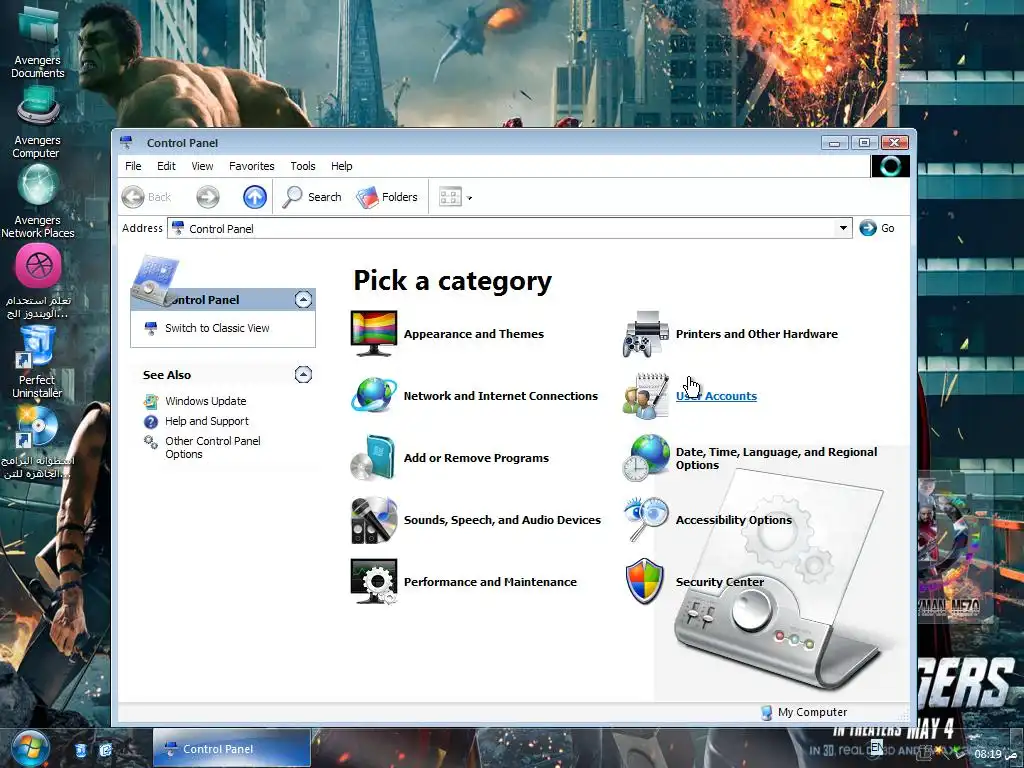Collapse the Control Panel sidebar section
This screenshot has width=1024, height=768.
(x=303, y=299)
